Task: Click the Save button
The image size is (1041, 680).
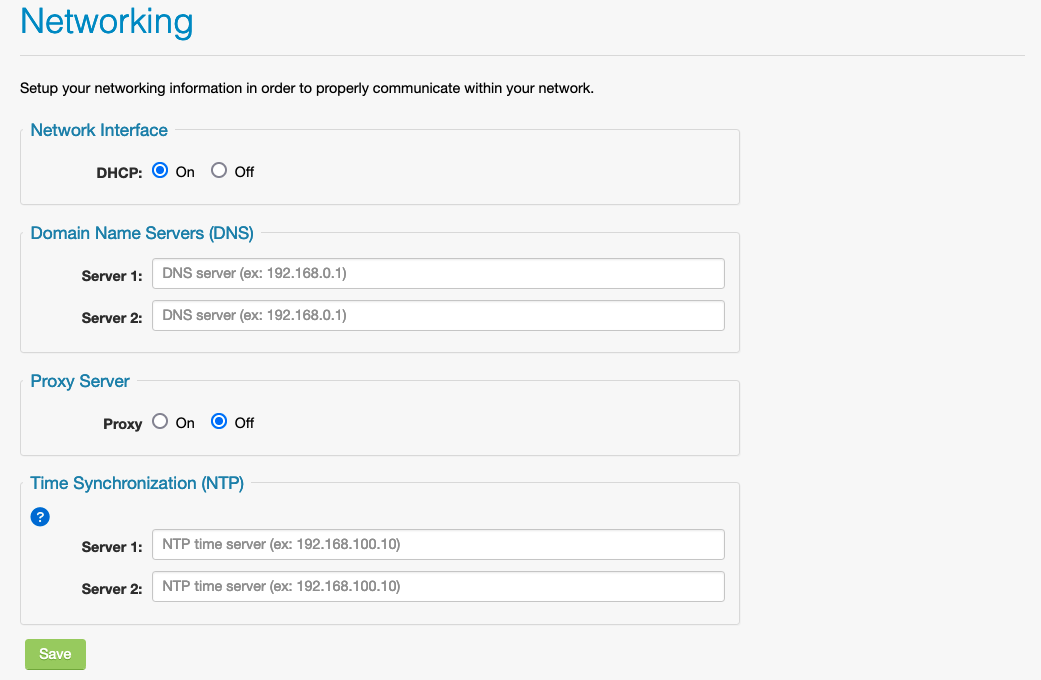Action: point(54,653)
